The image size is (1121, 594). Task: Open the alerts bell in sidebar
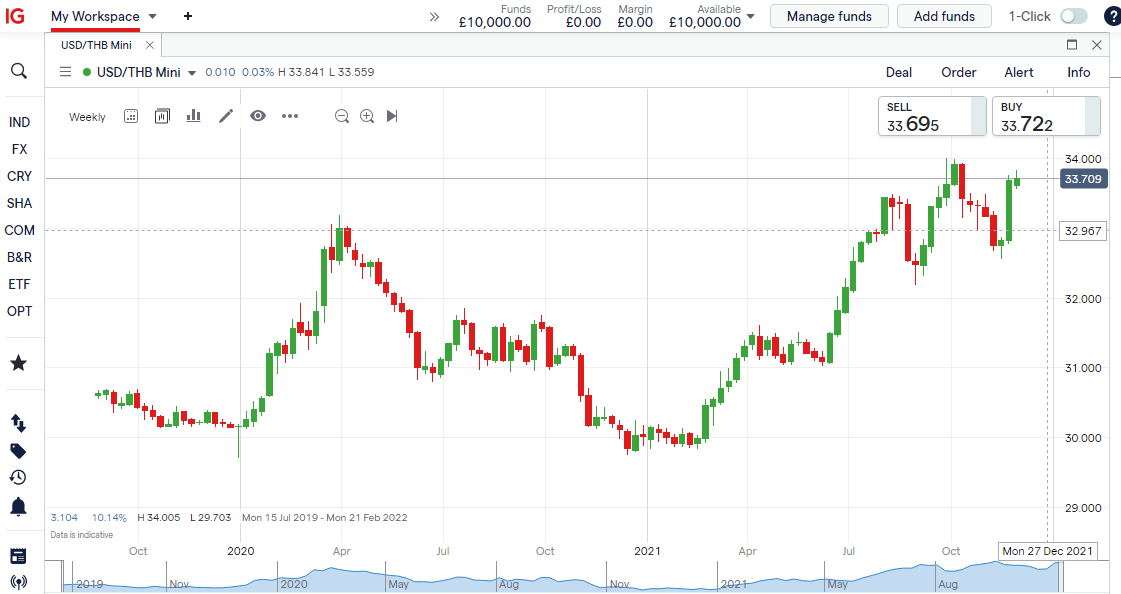pos(18,507)
